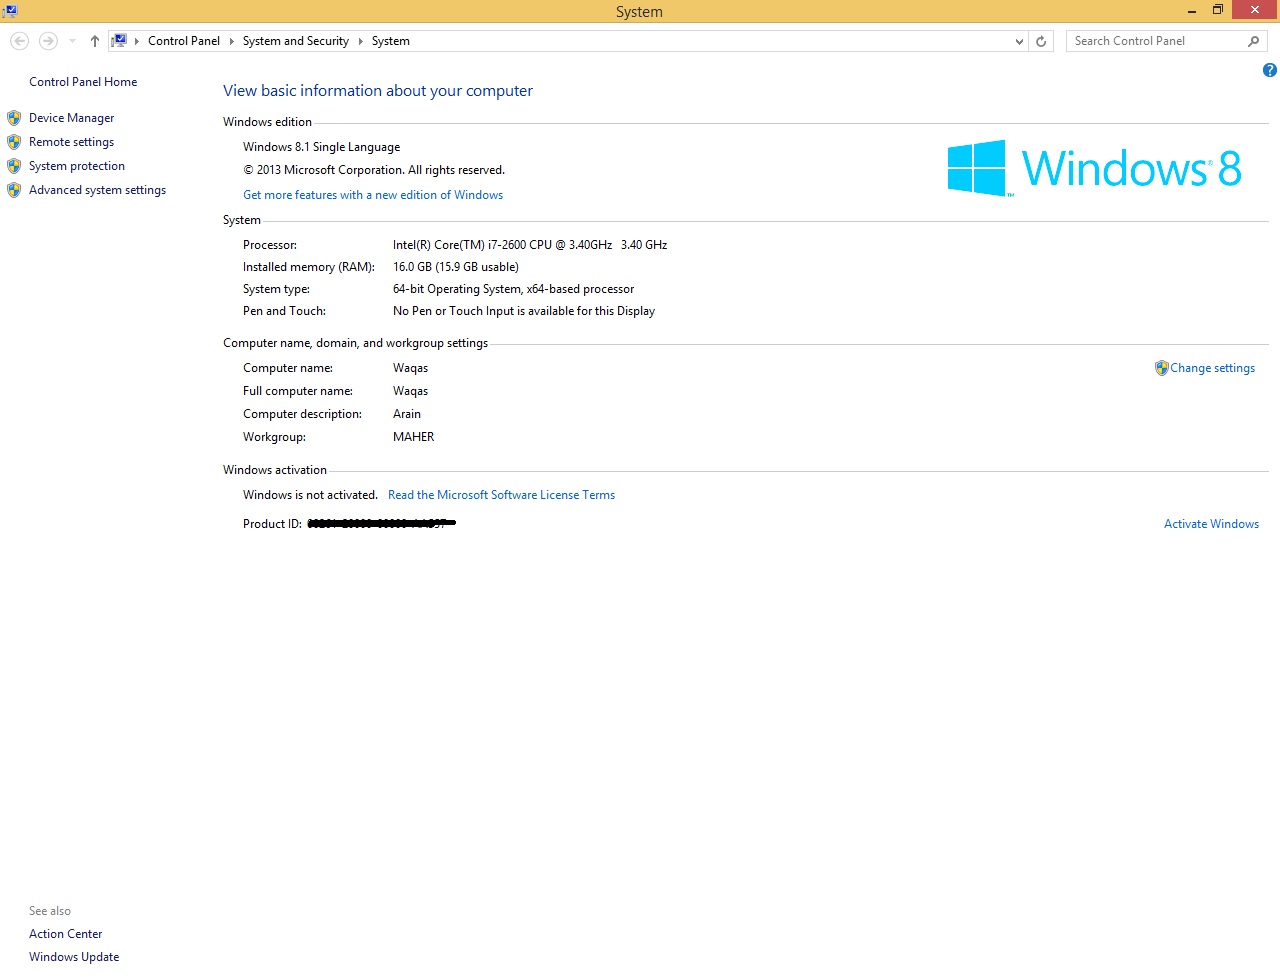Click shield icon beside Device Manager
This screenshot has width=1280, height=980.
(x=14, y=118)
